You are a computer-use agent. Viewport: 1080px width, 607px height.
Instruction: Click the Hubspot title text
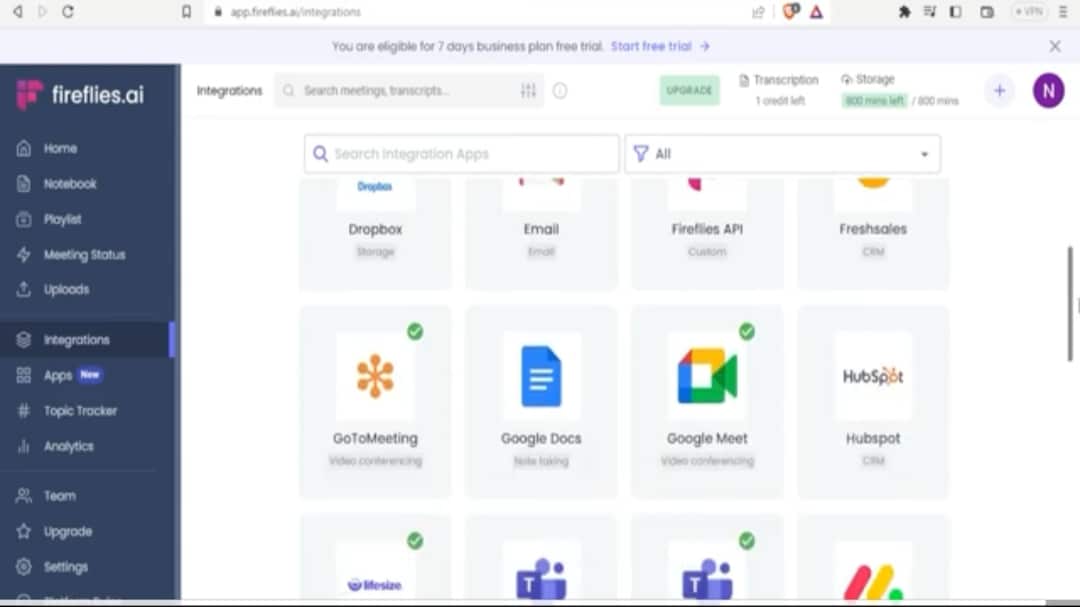pos(873,438)
